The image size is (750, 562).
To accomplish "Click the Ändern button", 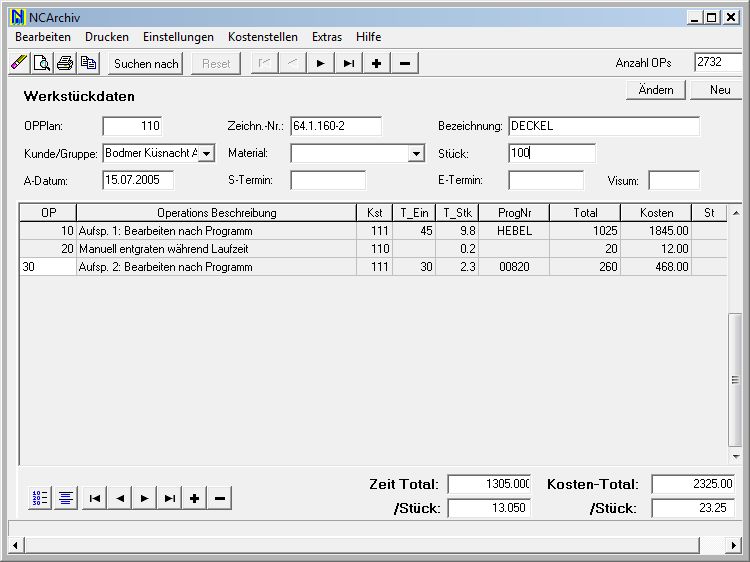I will [656, 90].
